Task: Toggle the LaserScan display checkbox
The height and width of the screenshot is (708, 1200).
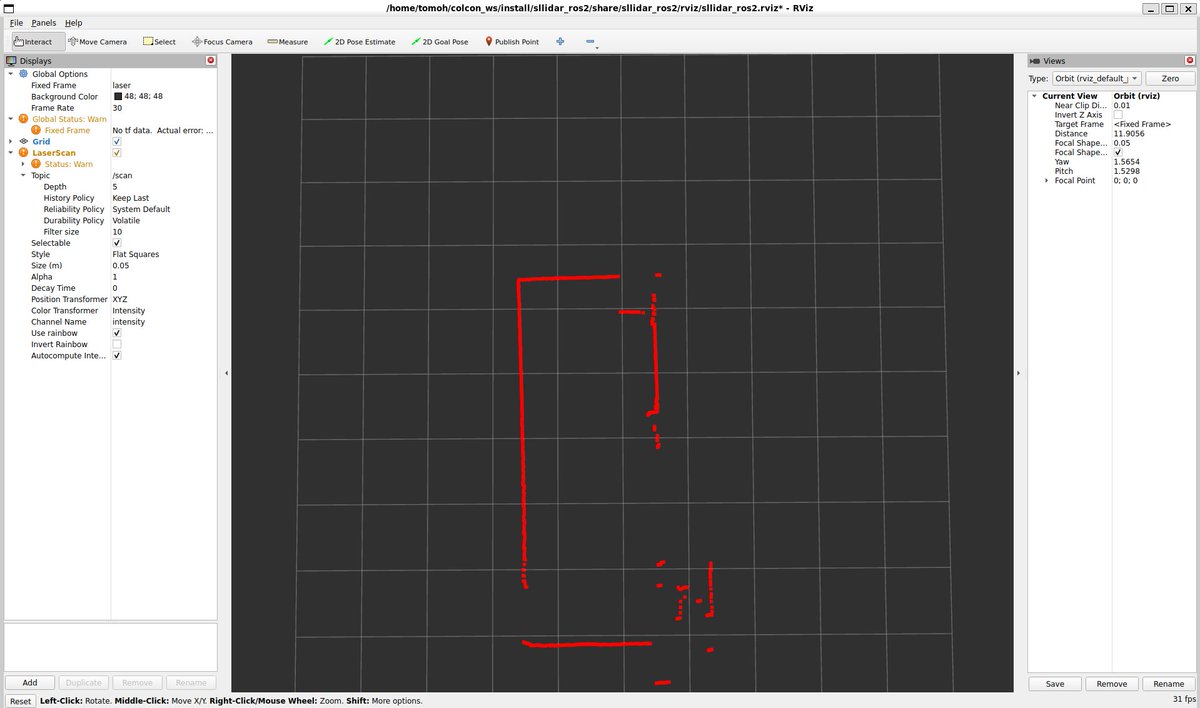Action: 117,153
